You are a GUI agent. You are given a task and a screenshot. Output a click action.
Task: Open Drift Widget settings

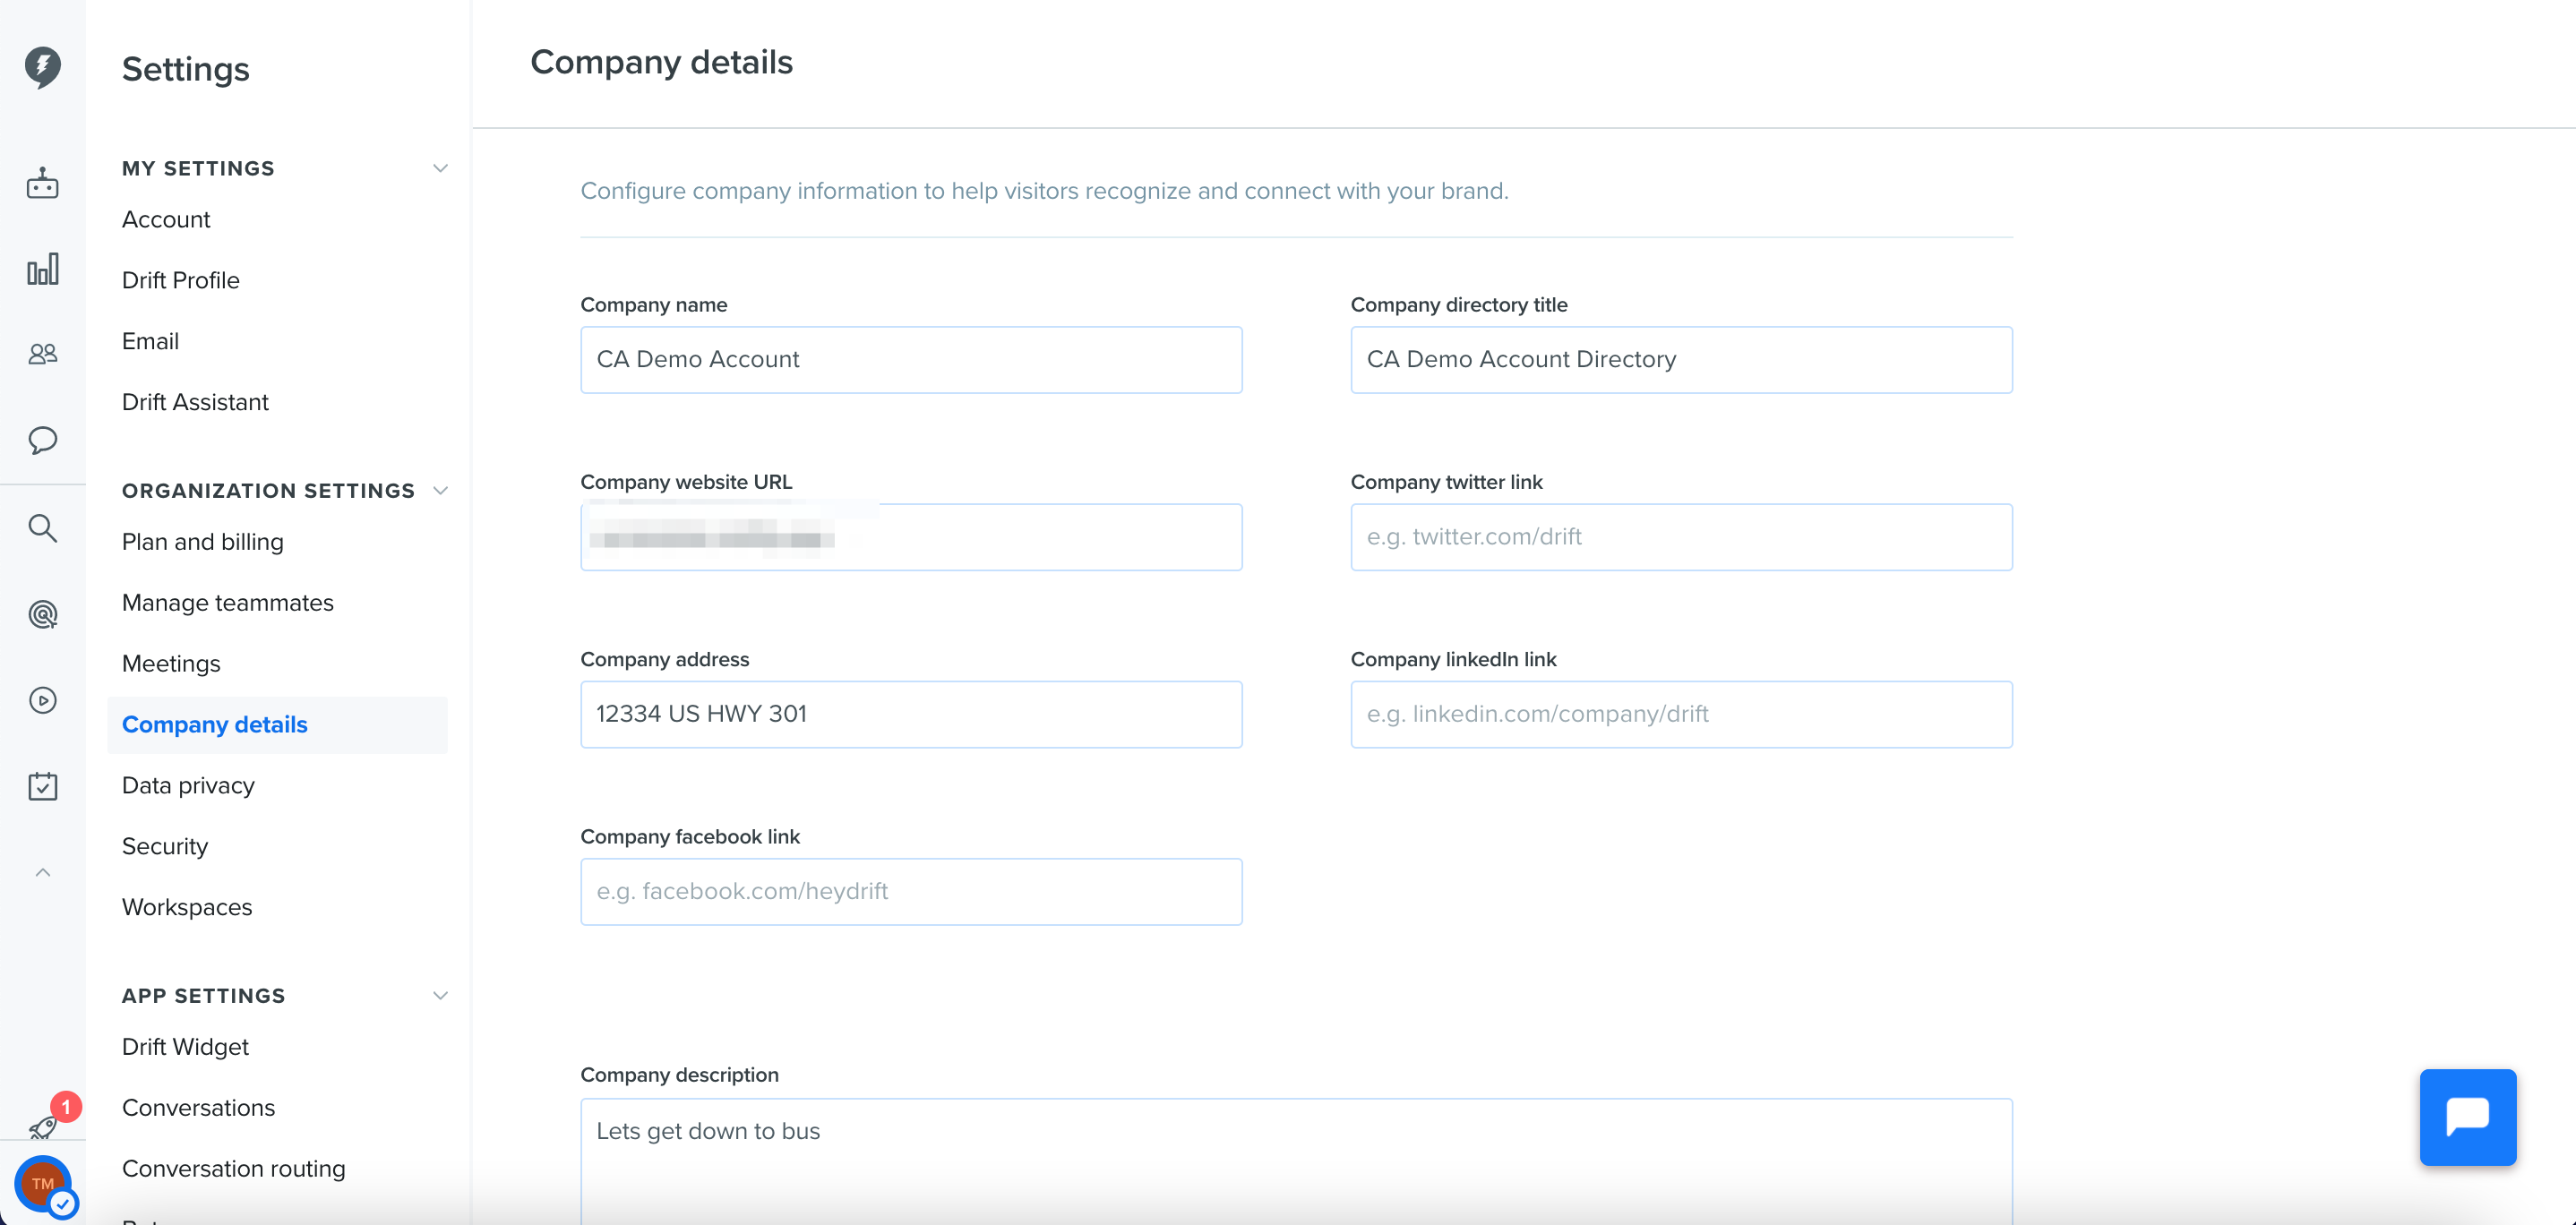(x=185, y=1047)
